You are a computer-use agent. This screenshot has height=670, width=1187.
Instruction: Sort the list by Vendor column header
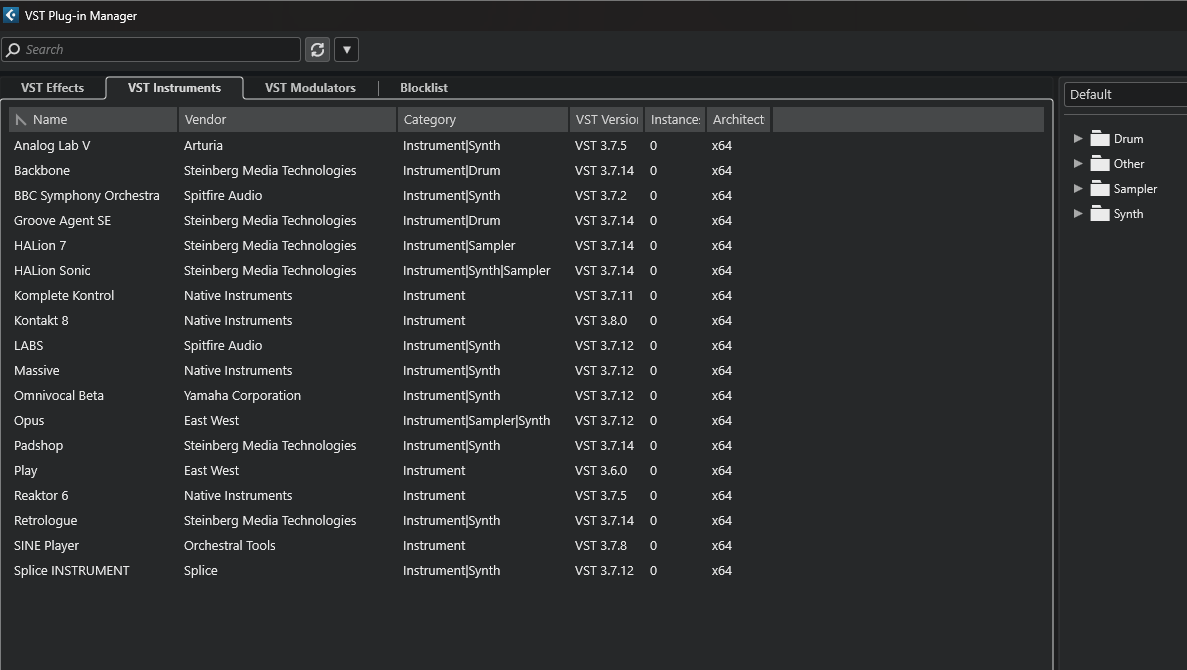(288, 120)
